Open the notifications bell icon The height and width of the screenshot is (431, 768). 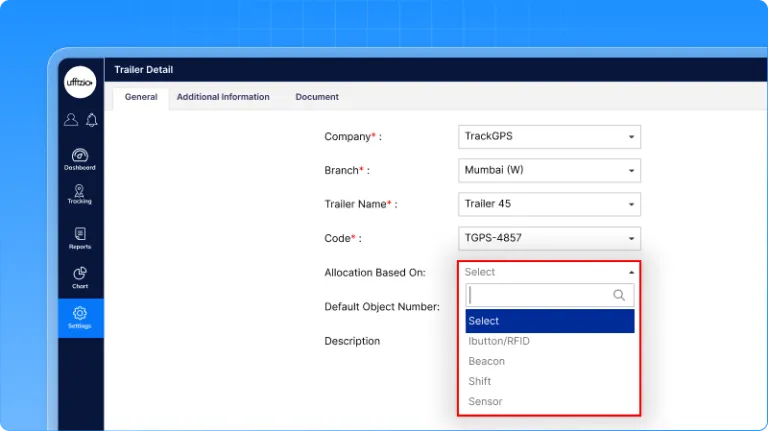[91, 120]
